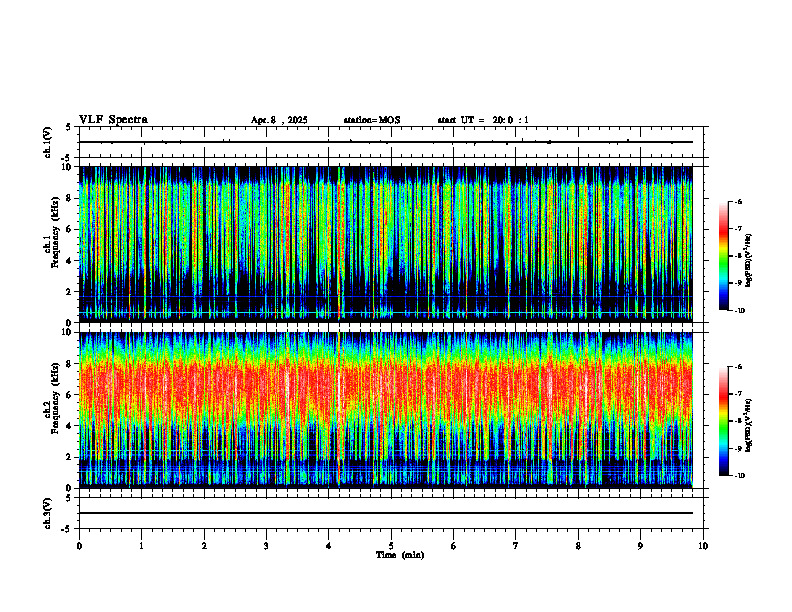Click the "-8" tick on ch.1 colorbar
792x612 pixels.
click(739, 256)
